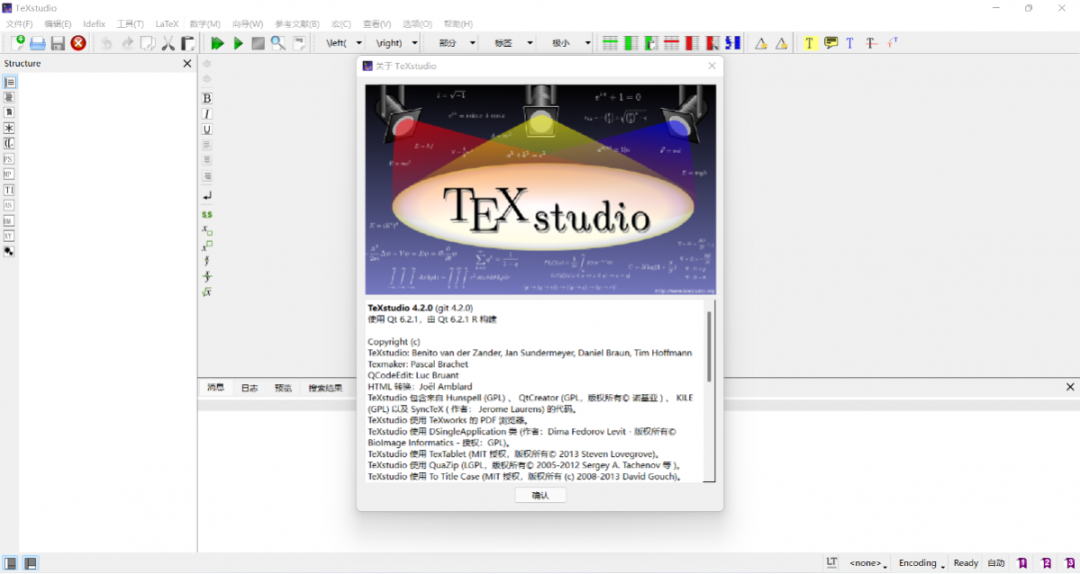Apply italic with the I icon

(207, 114)
